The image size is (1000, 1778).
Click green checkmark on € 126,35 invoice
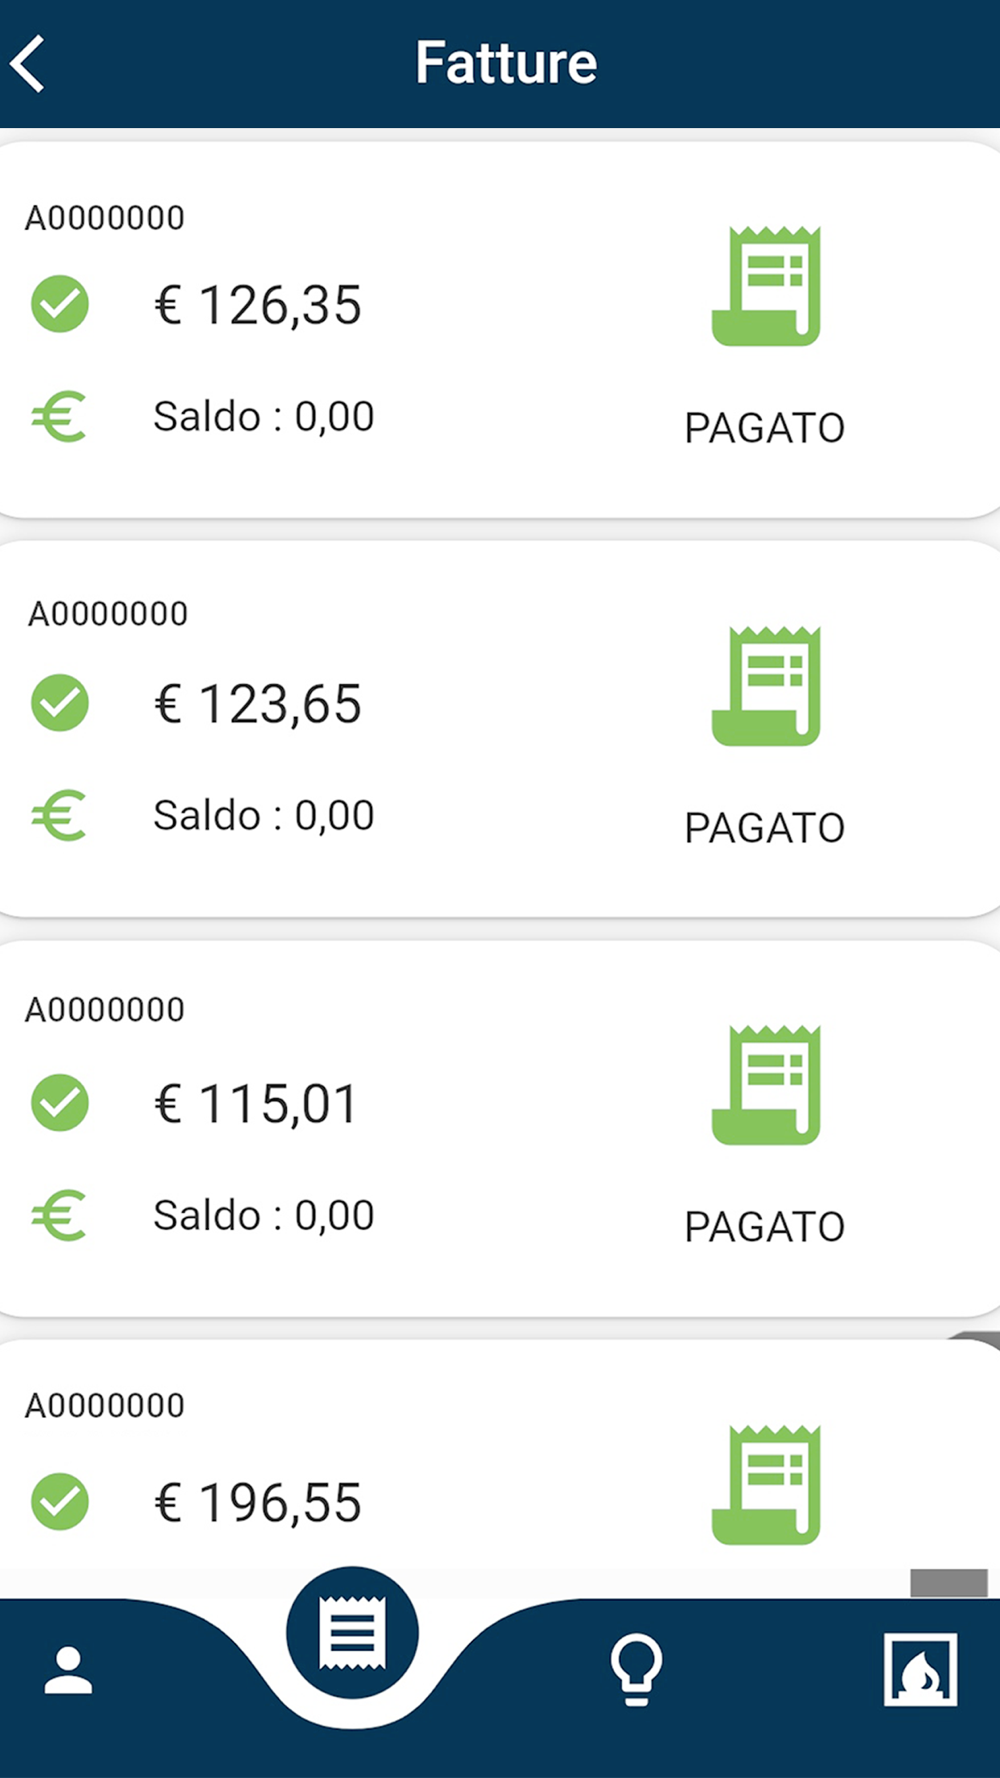(x=60, y=304)
